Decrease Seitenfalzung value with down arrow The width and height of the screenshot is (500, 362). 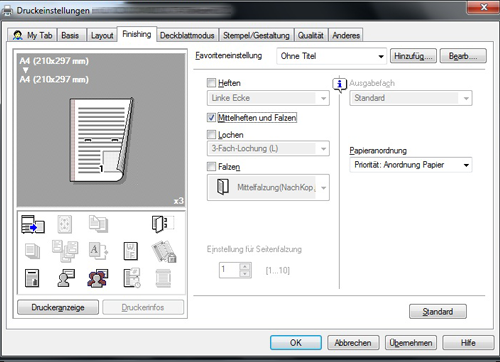coord(245,274)
